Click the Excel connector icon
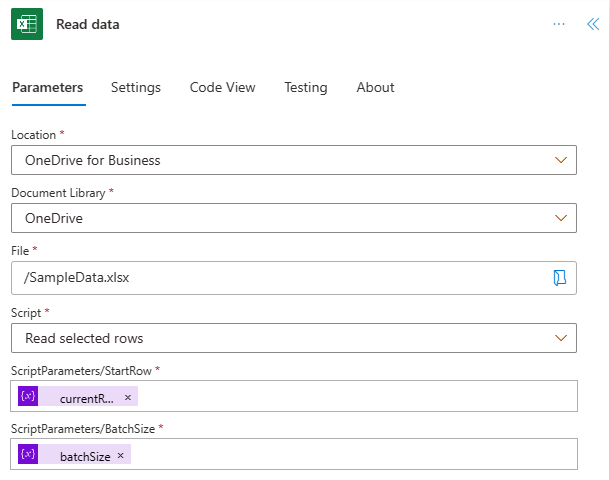This screenshot has height=480, width=610. pos(27,24)
